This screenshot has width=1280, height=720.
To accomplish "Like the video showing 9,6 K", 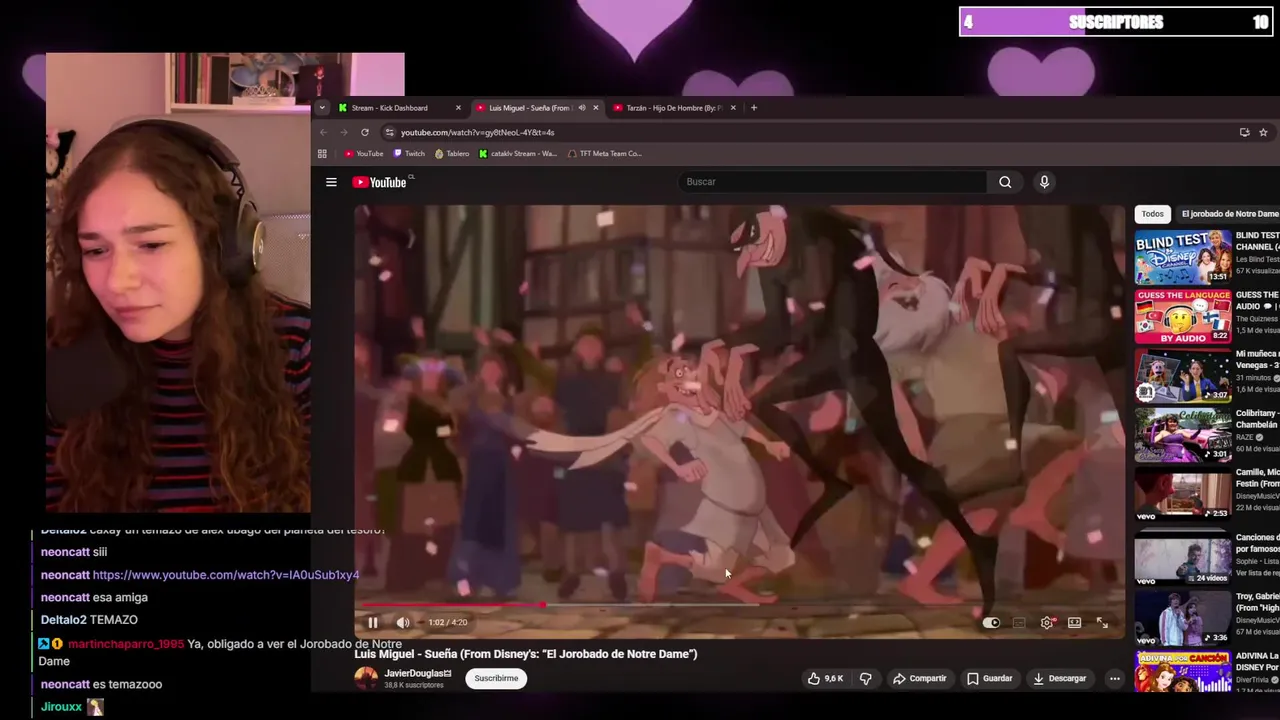I will point(826,678).
